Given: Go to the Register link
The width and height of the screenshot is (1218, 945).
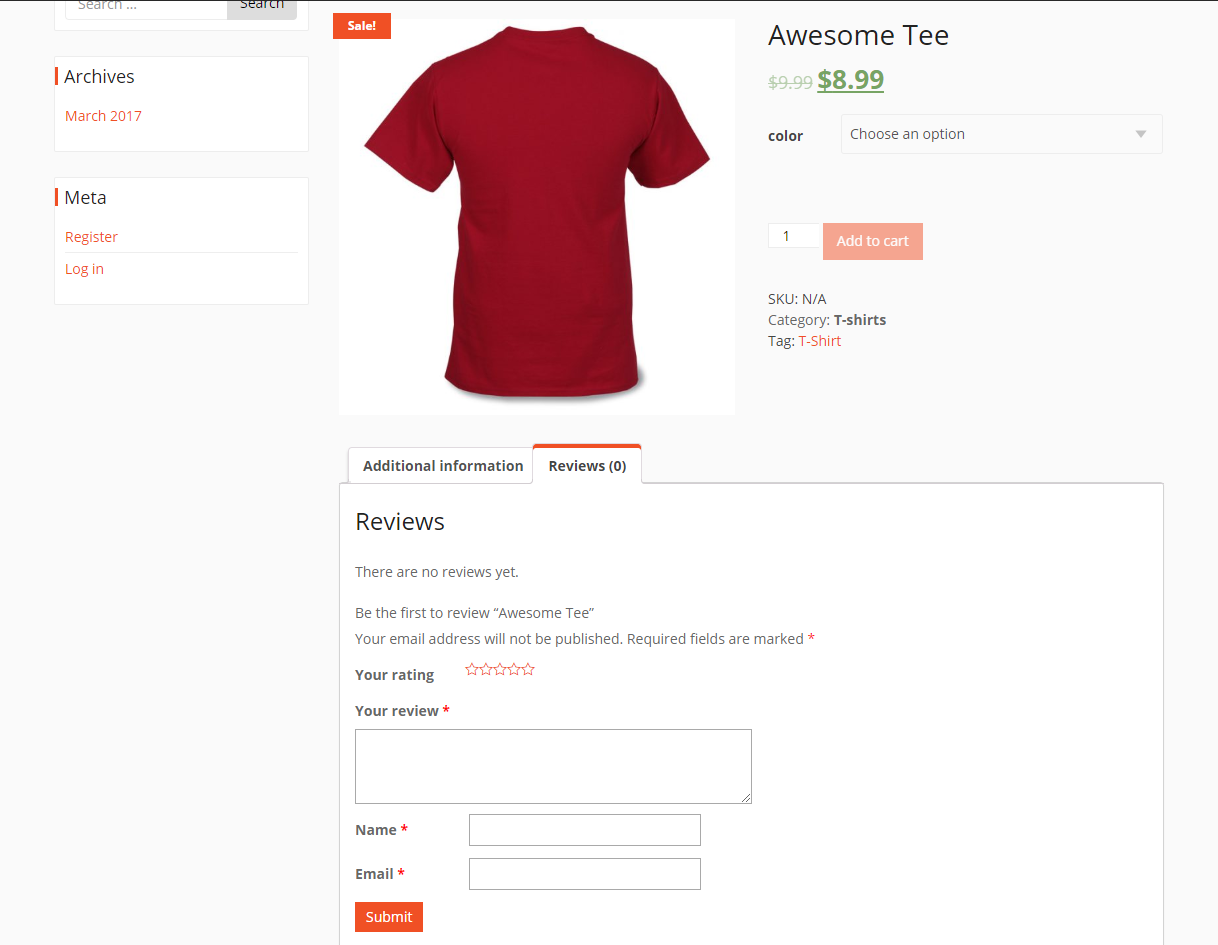Looking at the screenshot, I should [91, 237].
